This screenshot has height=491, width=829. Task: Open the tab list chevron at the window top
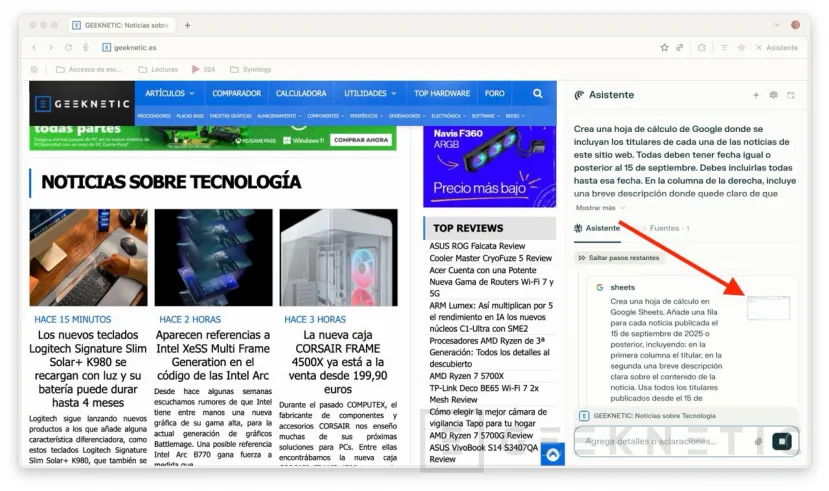pyautogui.click(x=777, y=25)
